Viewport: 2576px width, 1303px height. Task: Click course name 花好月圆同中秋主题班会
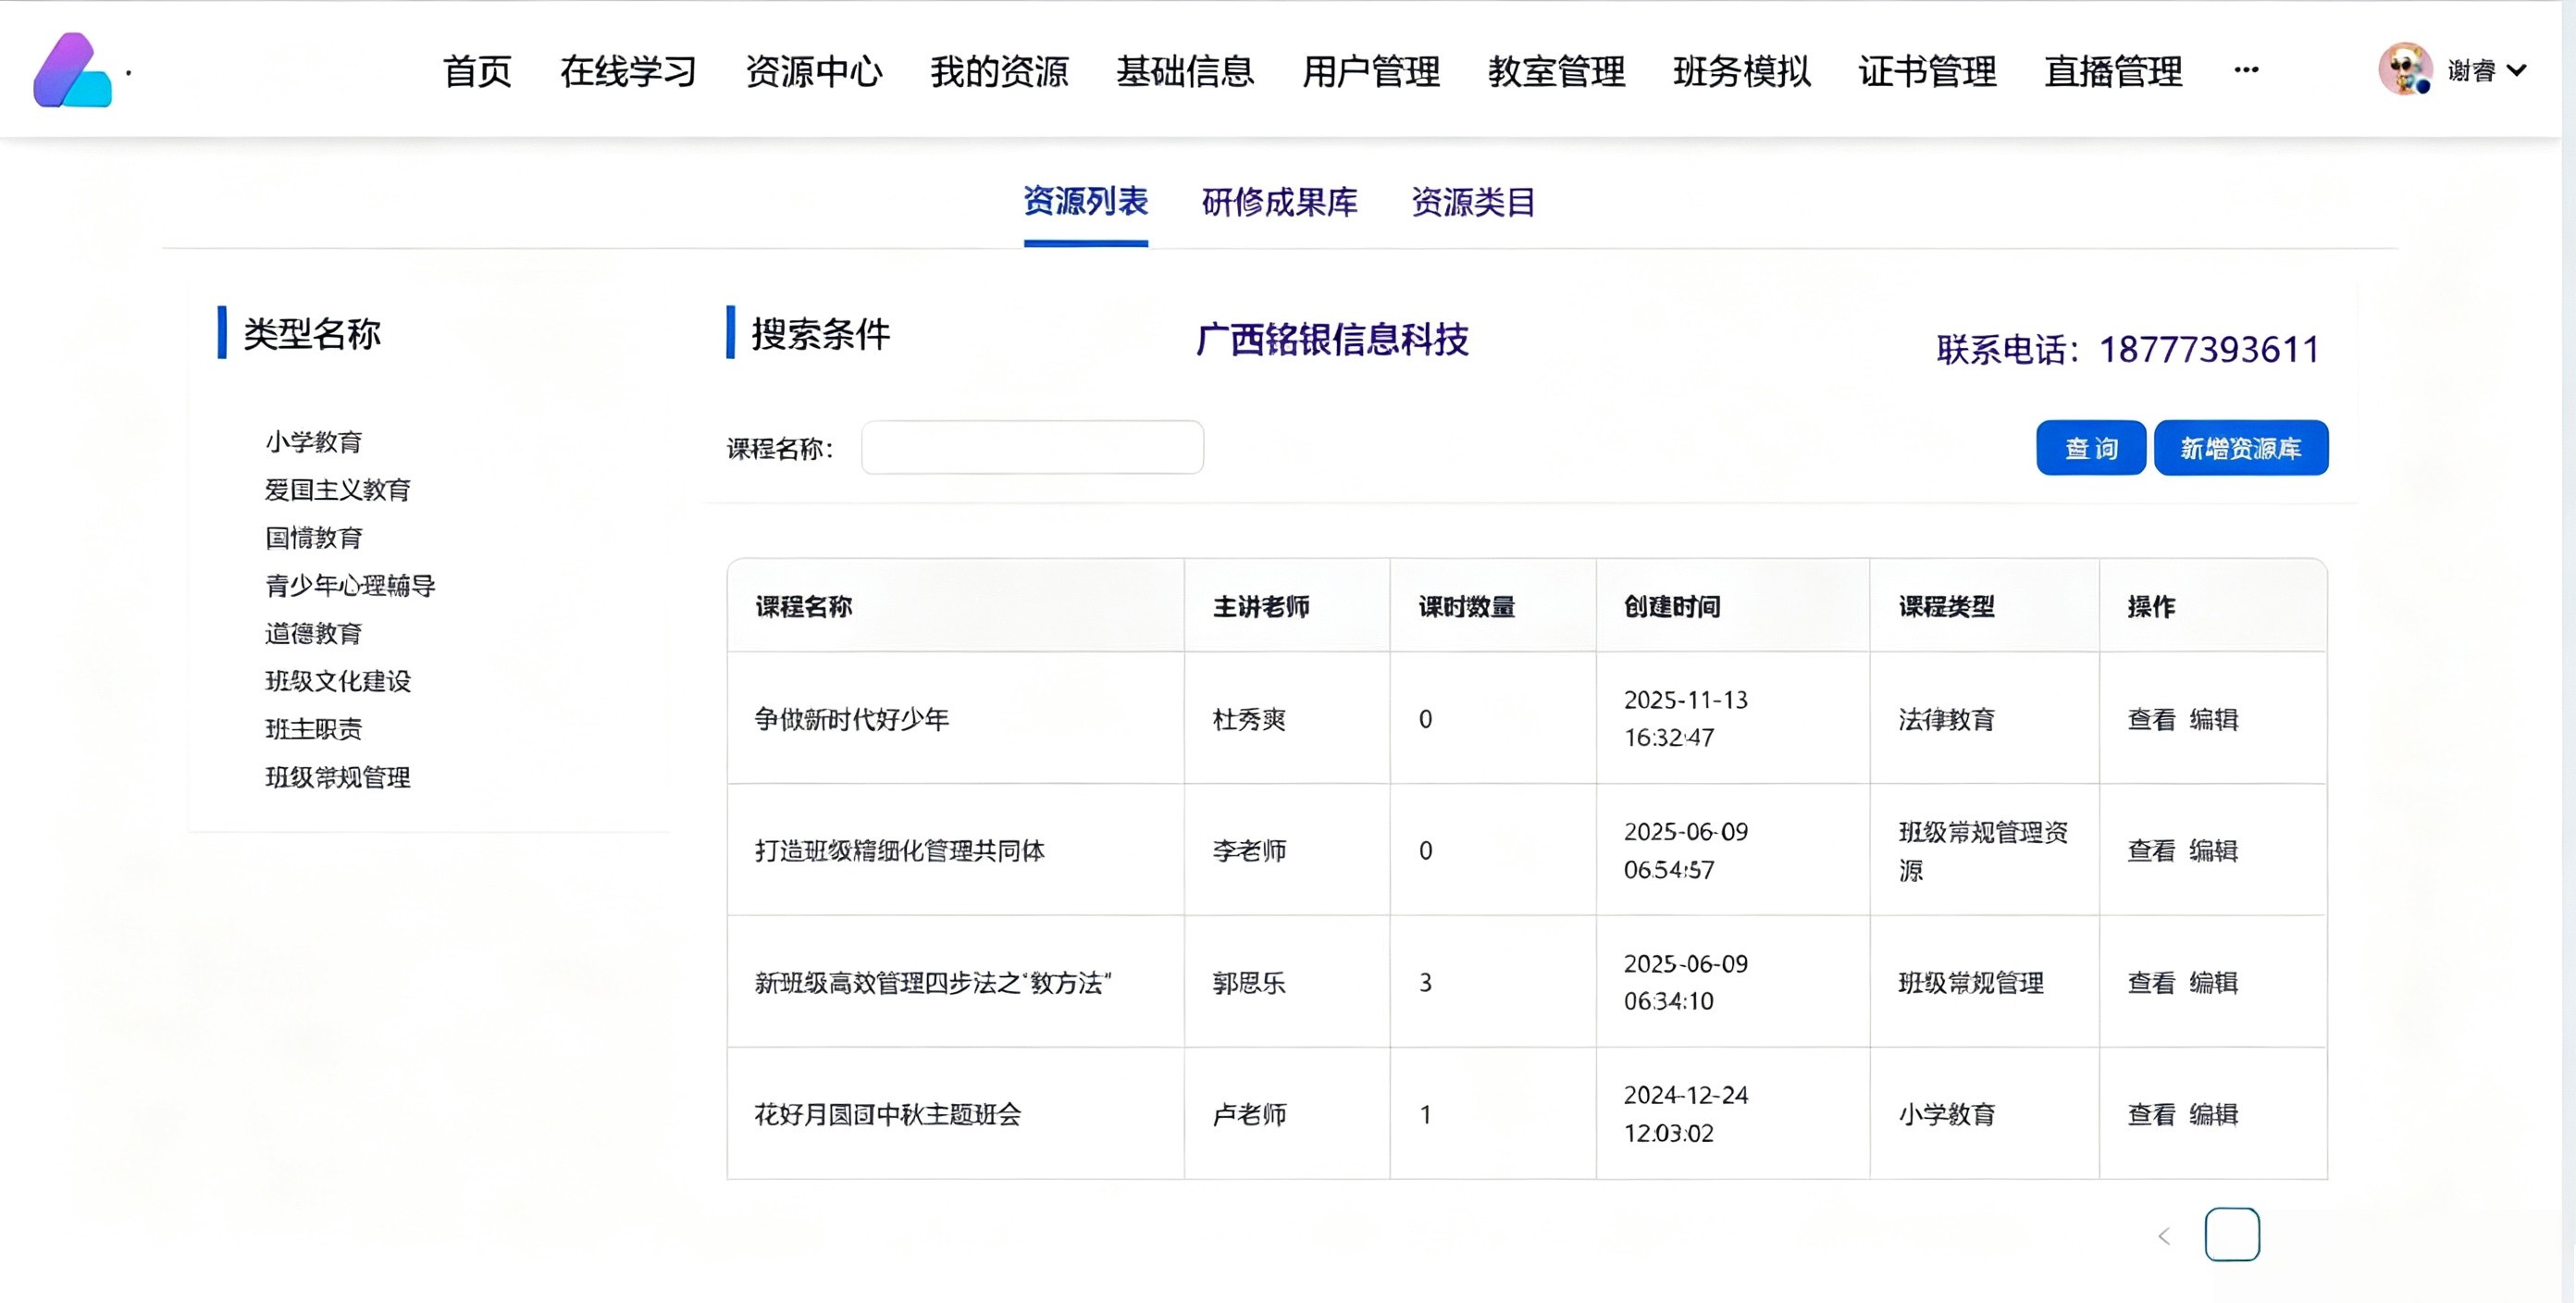[x=887, y=1115]
